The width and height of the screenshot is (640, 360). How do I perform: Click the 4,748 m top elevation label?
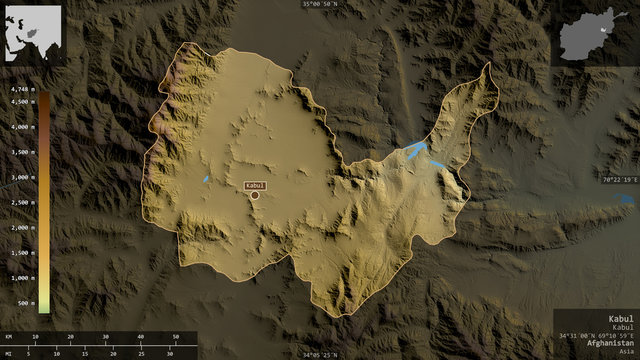point(23,89)
